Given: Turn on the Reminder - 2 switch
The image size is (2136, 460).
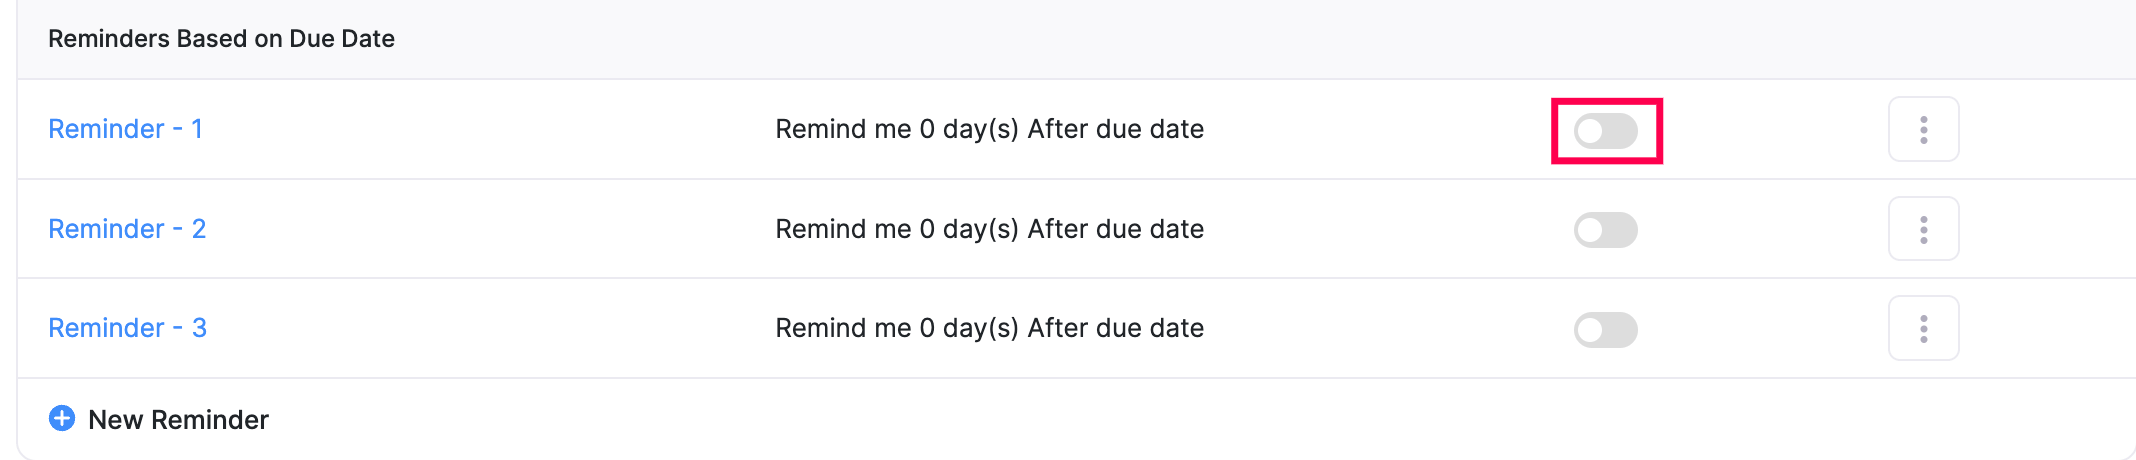Looking at the screenshot, I should [x=1605, y=230].
